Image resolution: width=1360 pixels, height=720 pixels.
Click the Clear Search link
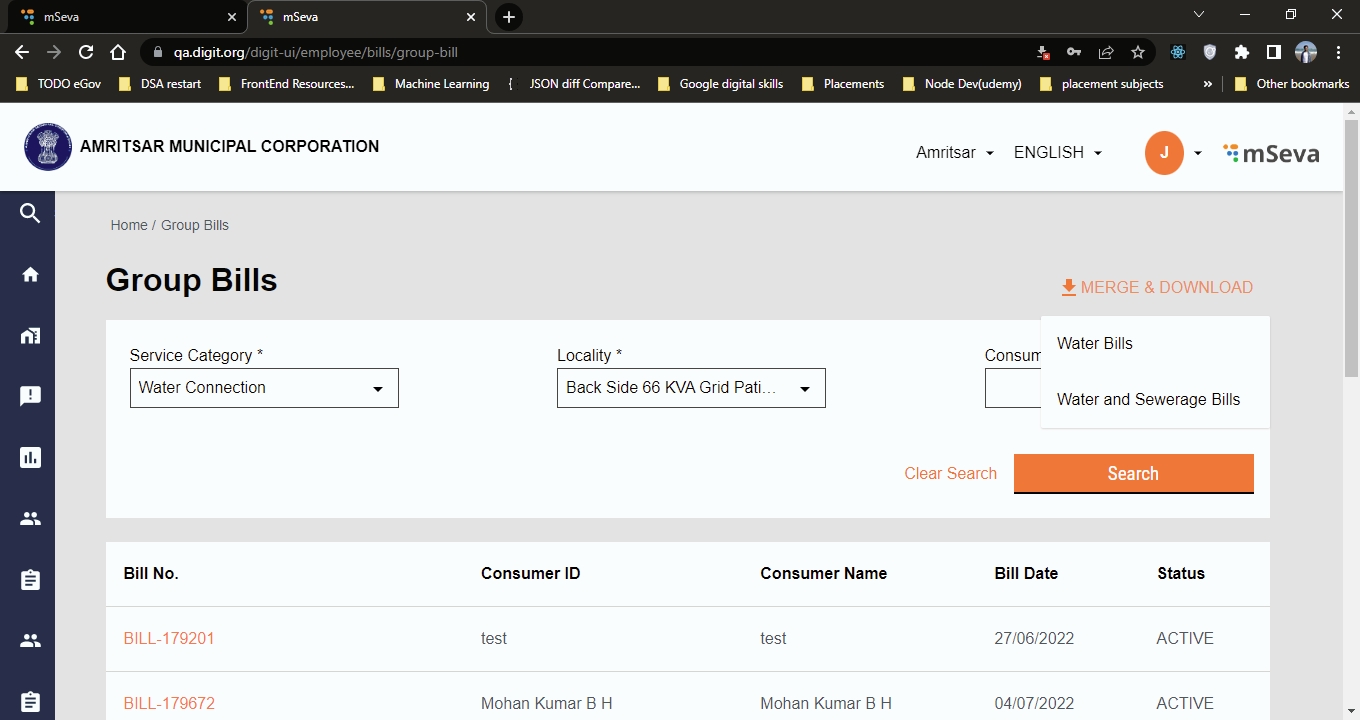tap(950, 473)
